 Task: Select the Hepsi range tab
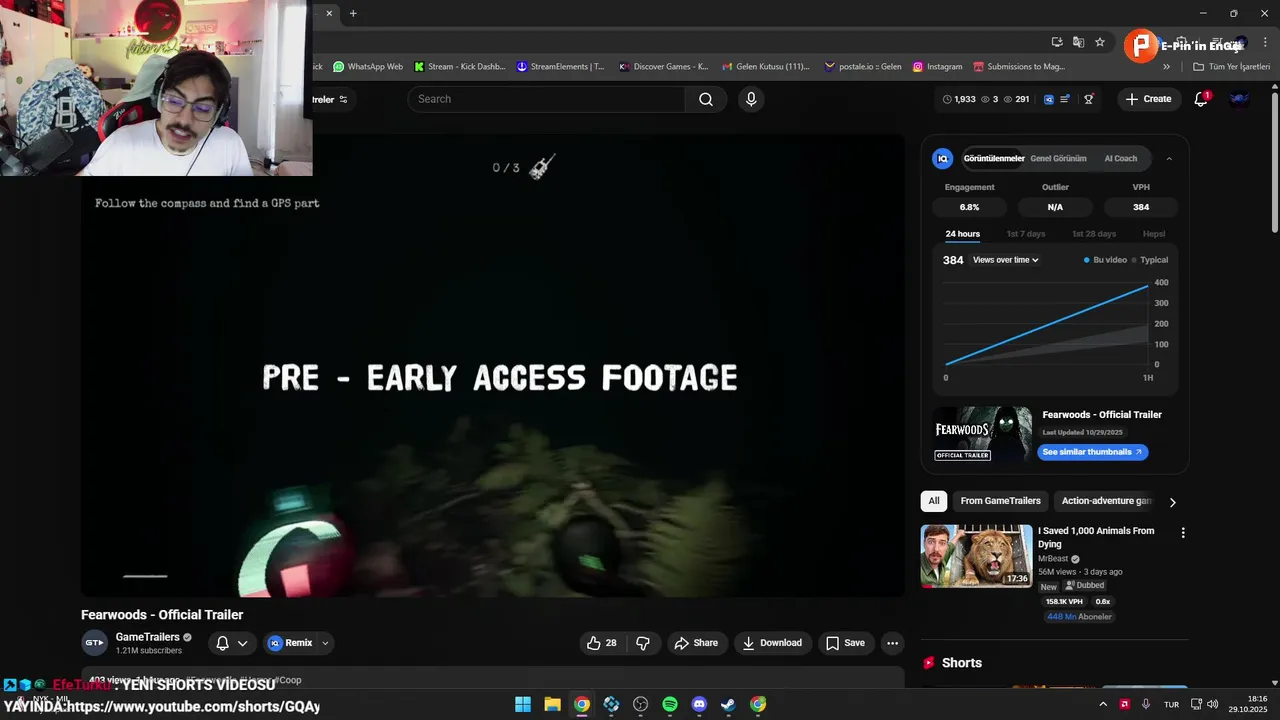(1154, 234)
